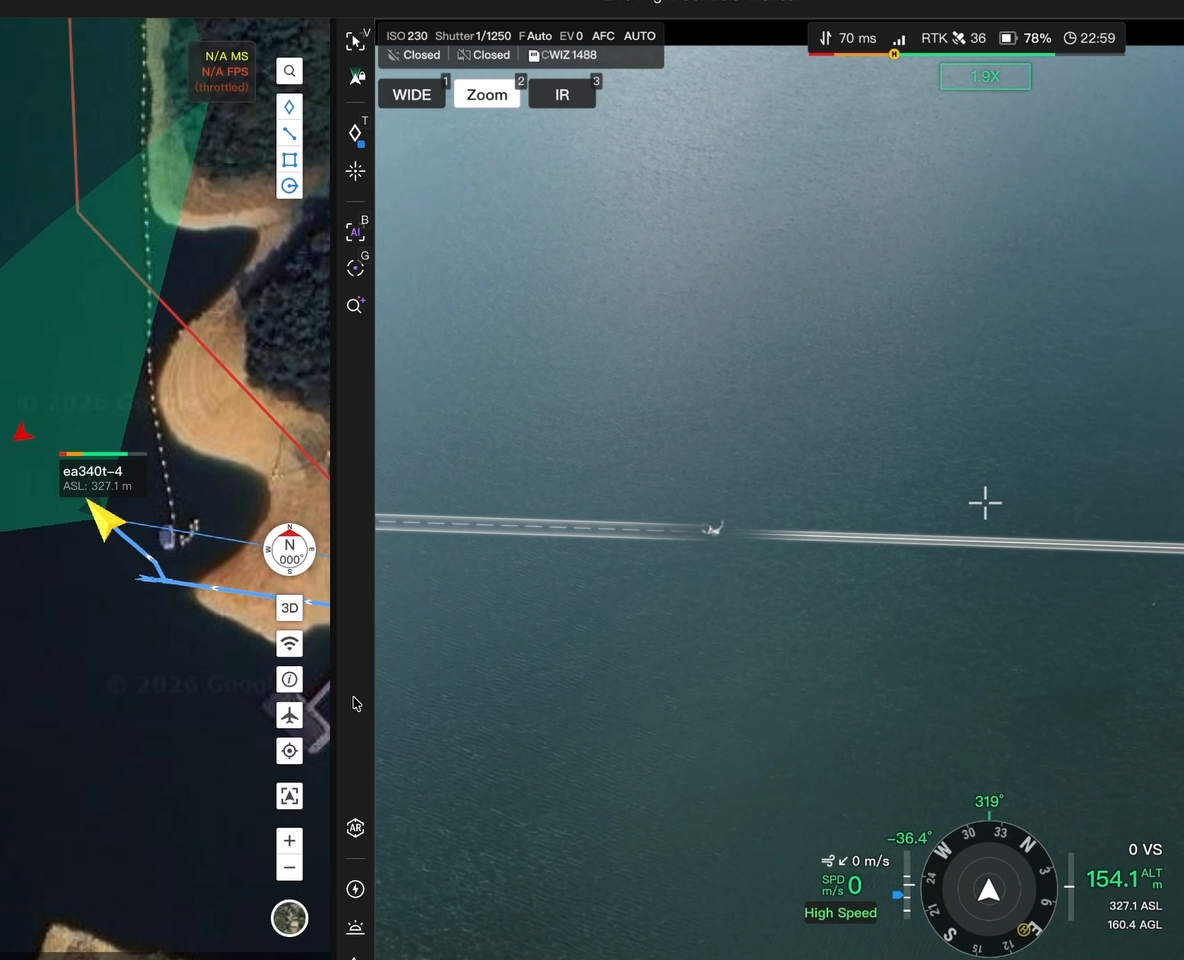Click the AUTO exposure mode label
Image resolution: width=1184 pixels, height=960 pixels.
pyautogui.click(x=640, y=36)
